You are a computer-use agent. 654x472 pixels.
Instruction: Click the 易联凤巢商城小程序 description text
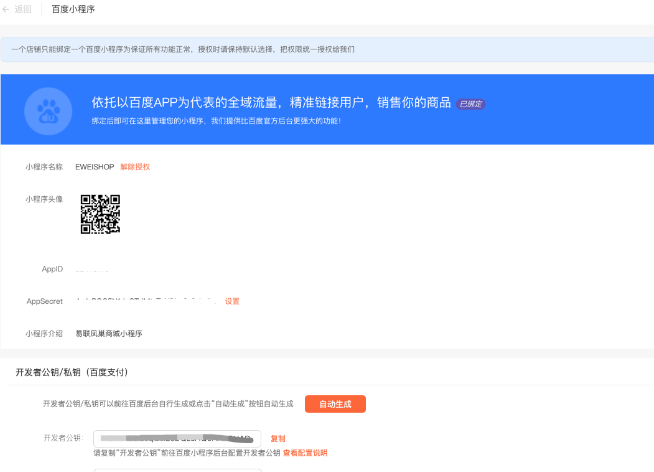coord(109,334)
